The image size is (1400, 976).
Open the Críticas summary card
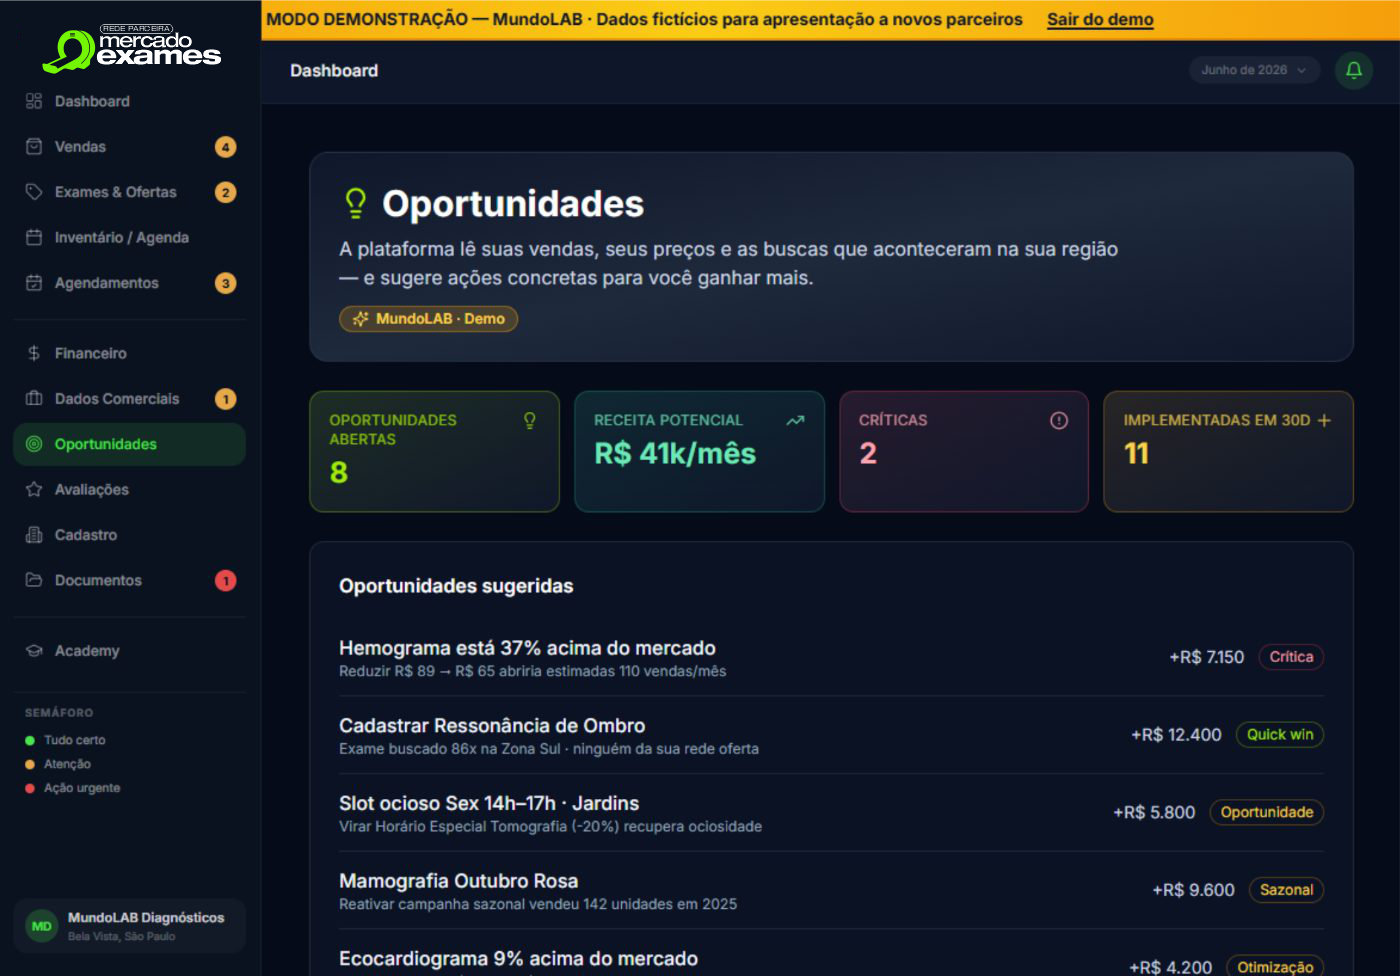964,451
